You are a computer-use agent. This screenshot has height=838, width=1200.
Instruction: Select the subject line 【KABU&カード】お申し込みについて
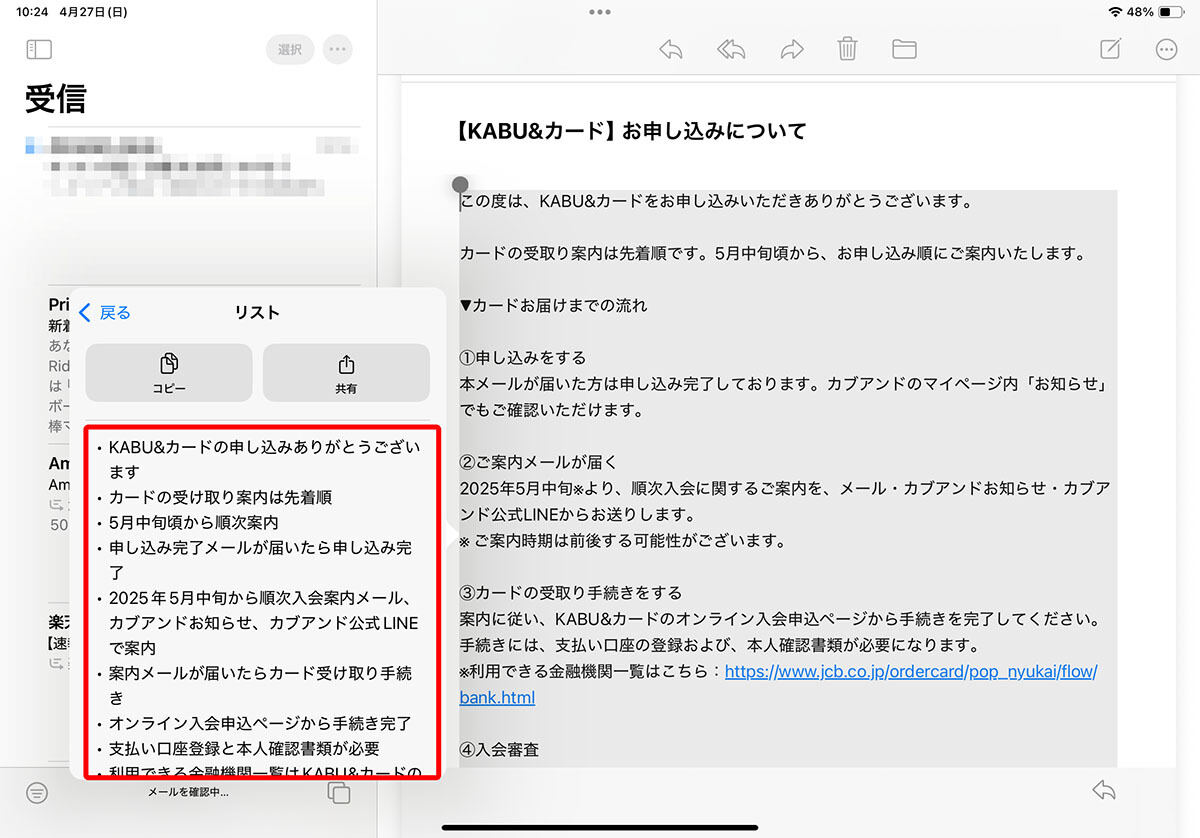coord(630,131)
